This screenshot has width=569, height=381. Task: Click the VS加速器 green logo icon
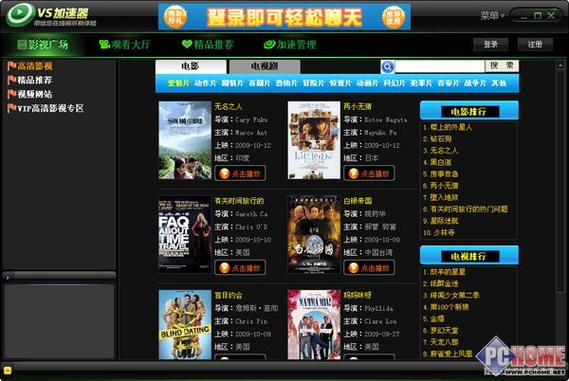tap(20, 15)
